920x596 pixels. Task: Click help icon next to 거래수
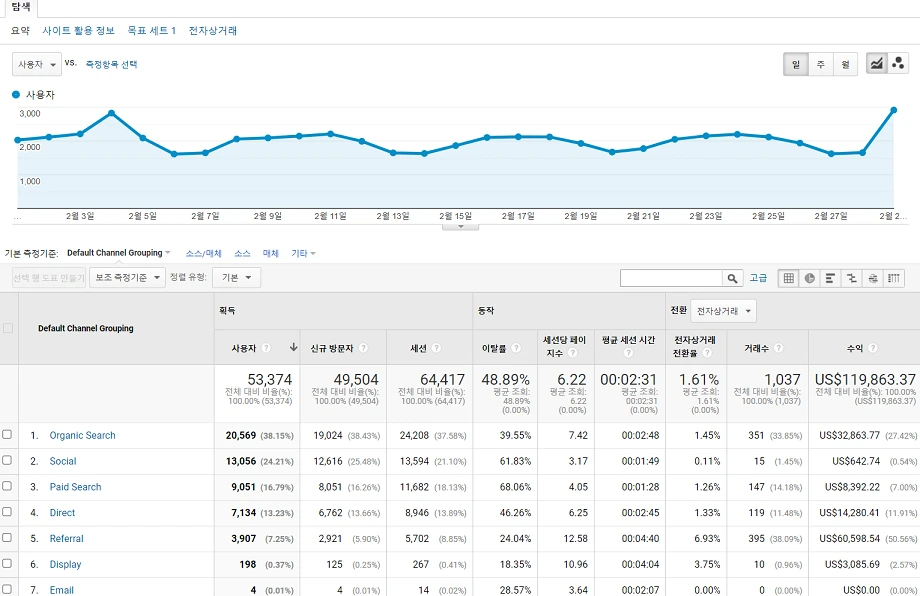779,348
